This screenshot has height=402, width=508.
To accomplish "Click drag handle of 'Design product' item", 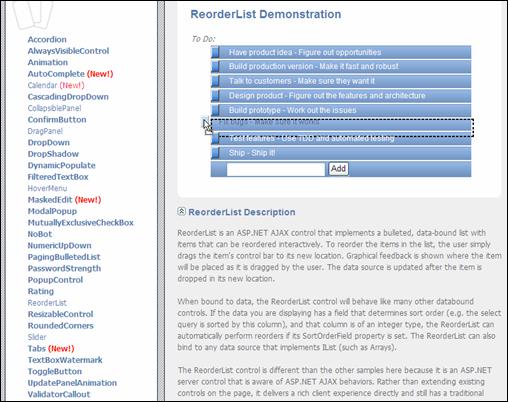I will tap(215, 96).
